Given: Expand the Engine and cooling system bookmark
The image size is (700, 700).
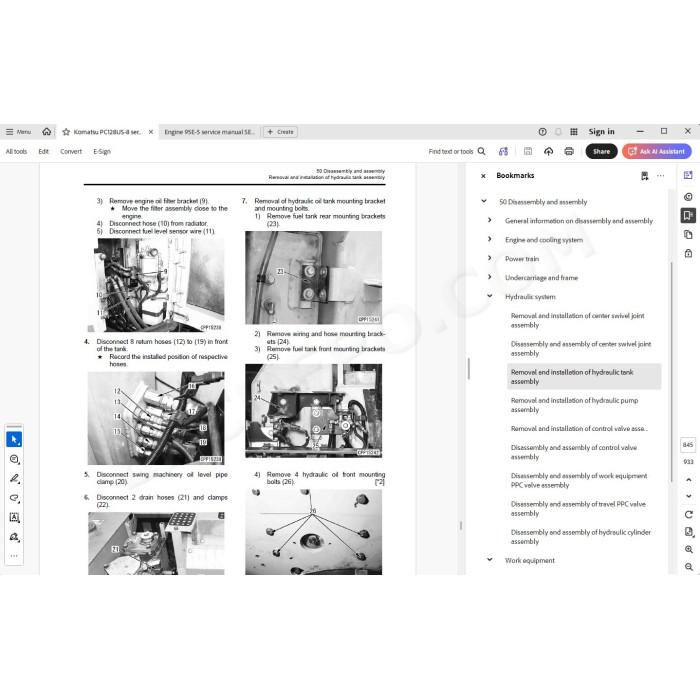Looking at the screenshot, I should [x=490, y=239].
